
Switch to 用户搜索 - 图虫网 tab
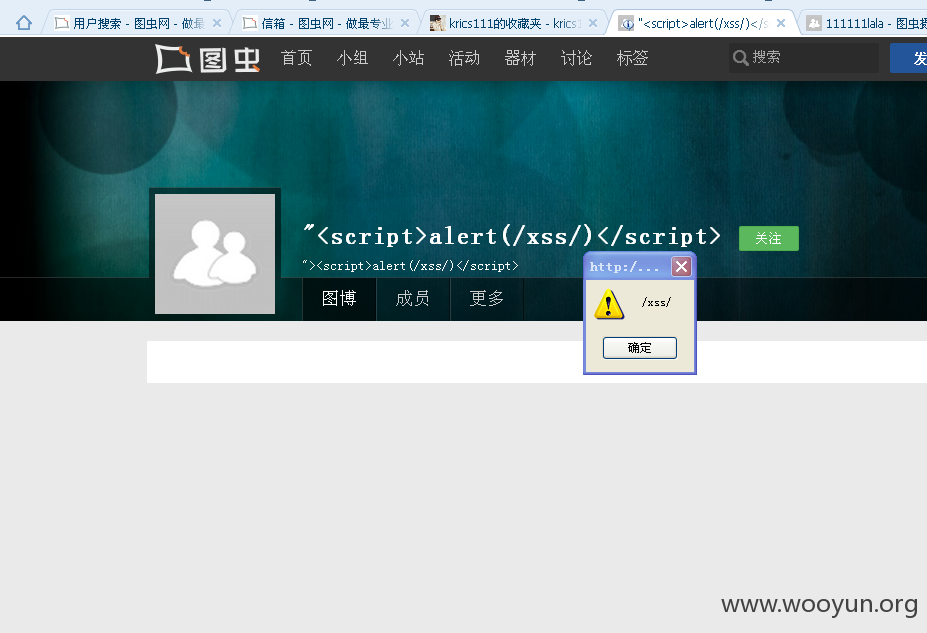138,24
